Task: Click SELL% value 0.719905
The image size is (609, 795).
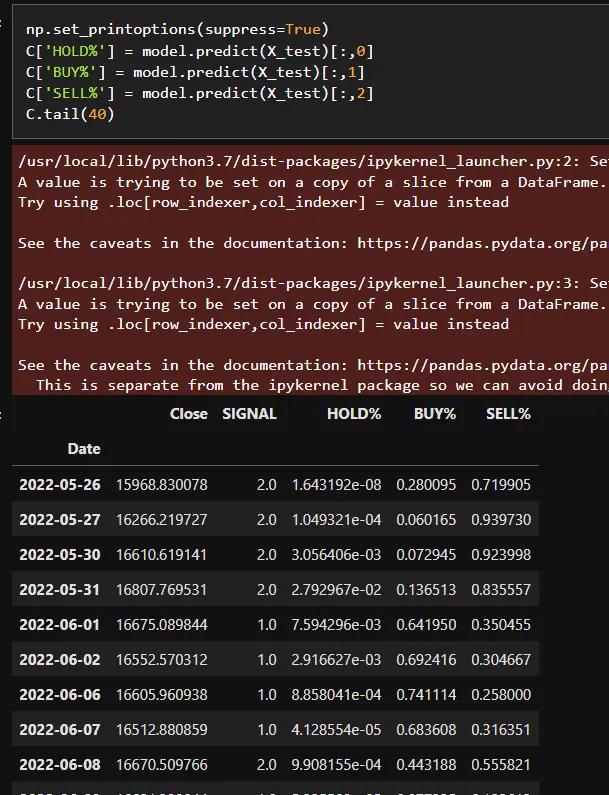Action: click(501, 485)
